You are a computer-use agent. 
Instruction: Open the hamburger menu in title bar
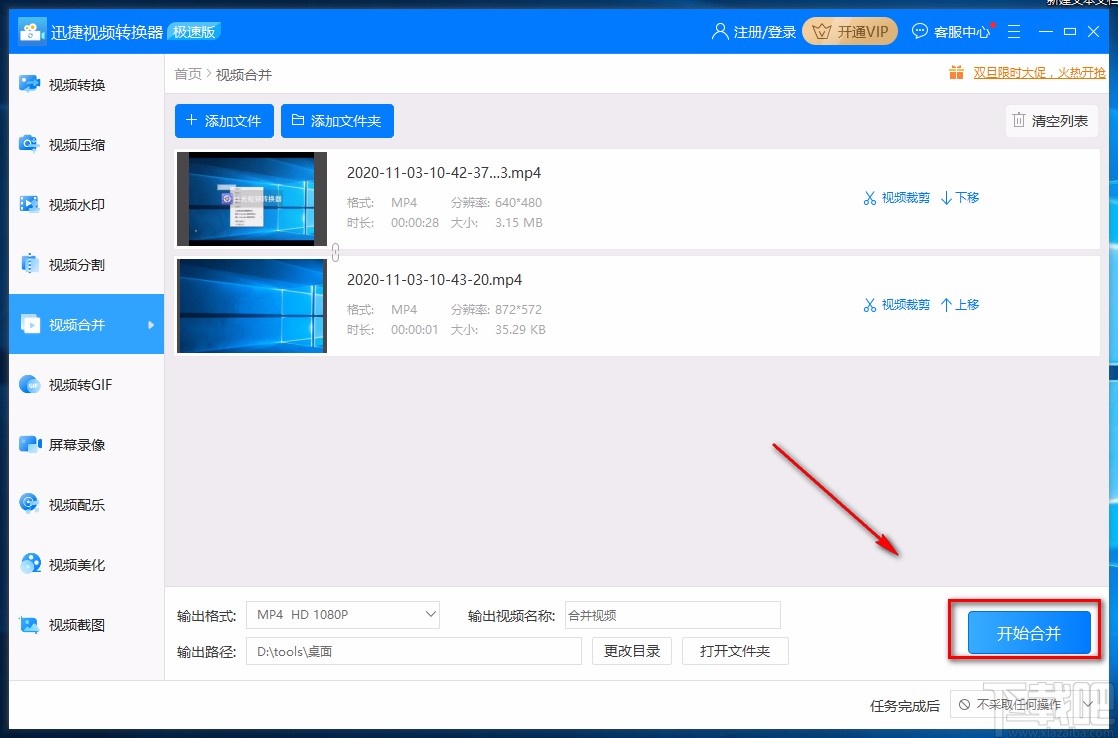[1014, 31]
